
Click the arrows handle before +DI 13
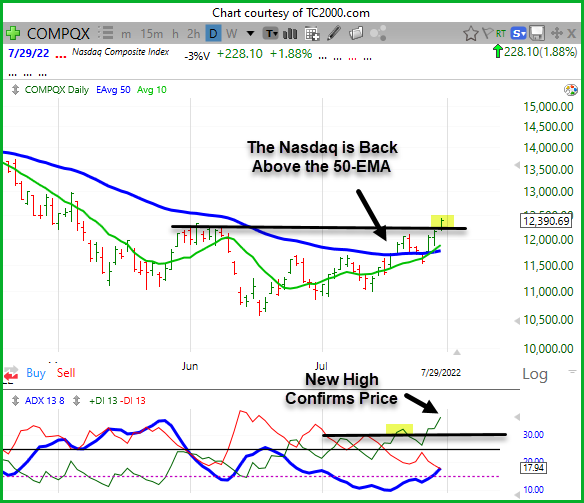[76, 401]
